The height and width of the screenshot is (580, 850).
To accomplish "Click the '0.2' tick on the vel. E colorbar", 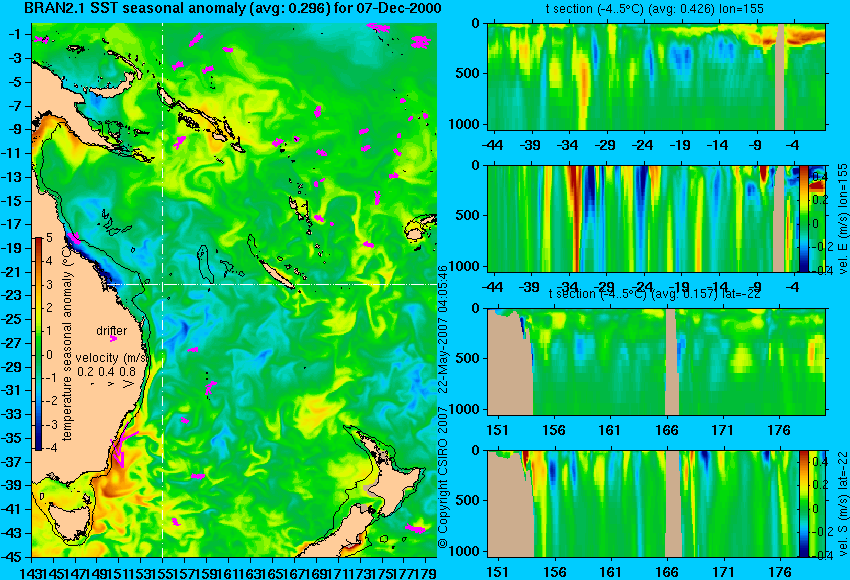I will coord(819,199).
